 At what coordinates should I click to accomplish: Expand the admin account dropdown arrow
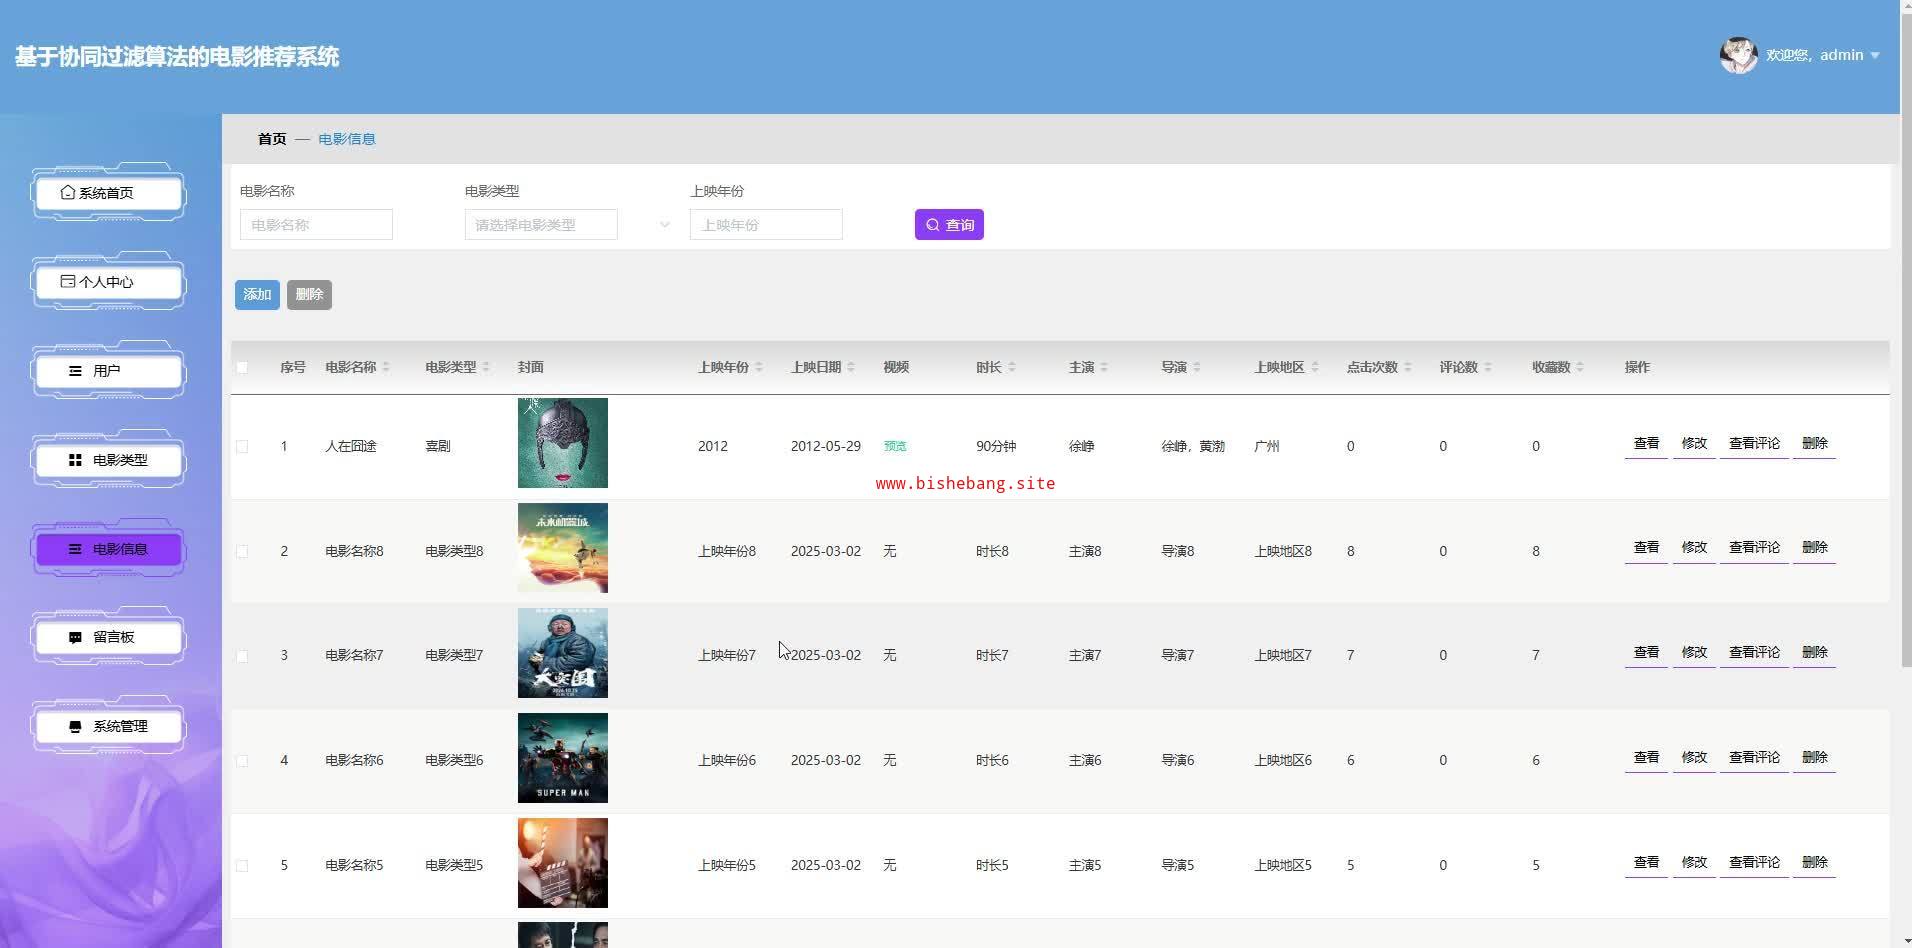pos(1875,56)
